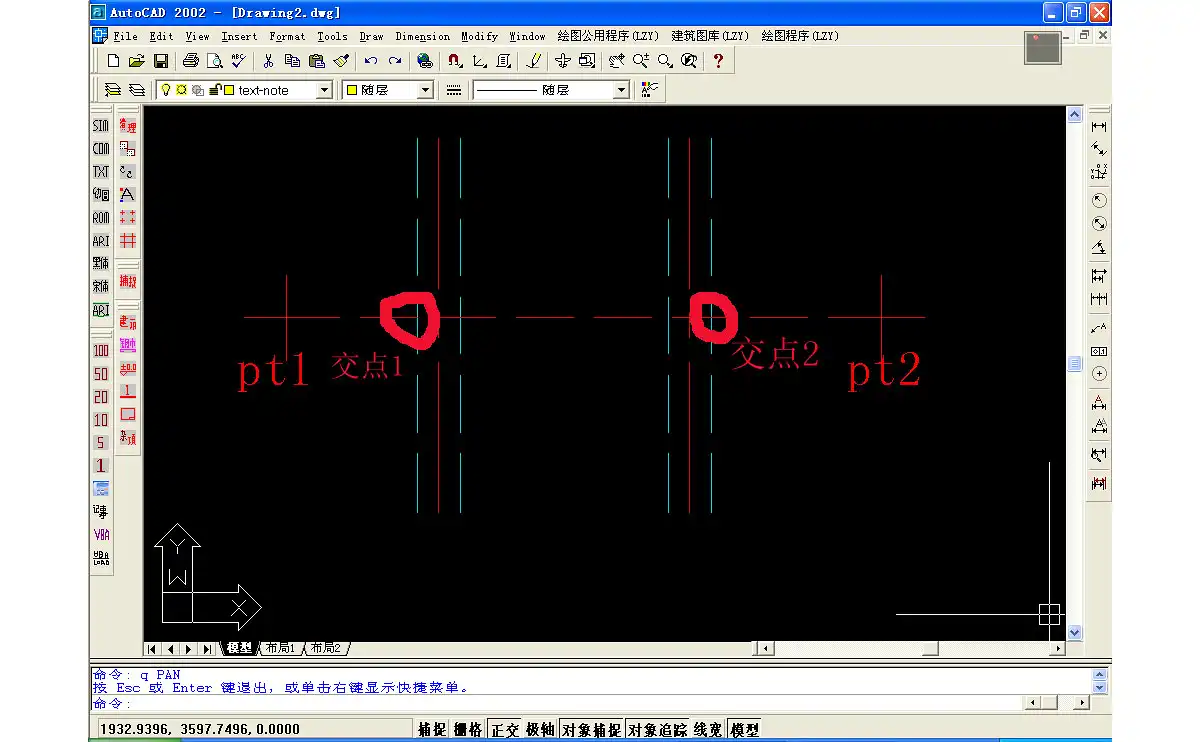
Task: Expand the 随层 color dropdown
Action: 425,90
